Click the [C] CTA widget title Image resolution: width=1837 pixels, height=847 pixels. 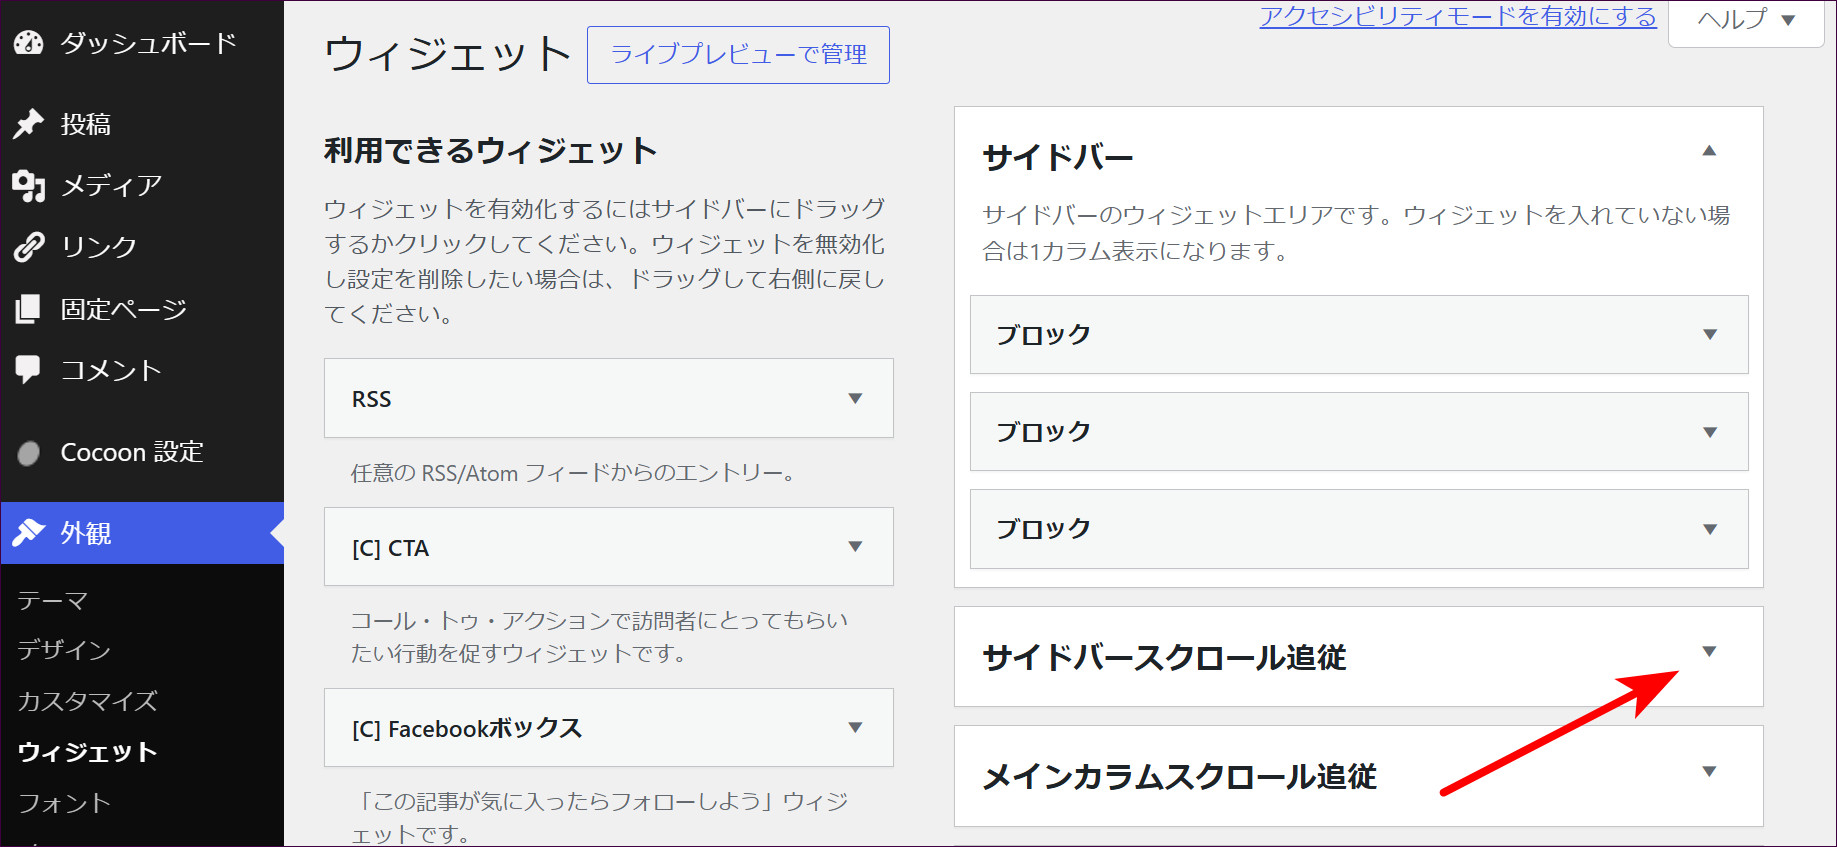pos(390,548)
